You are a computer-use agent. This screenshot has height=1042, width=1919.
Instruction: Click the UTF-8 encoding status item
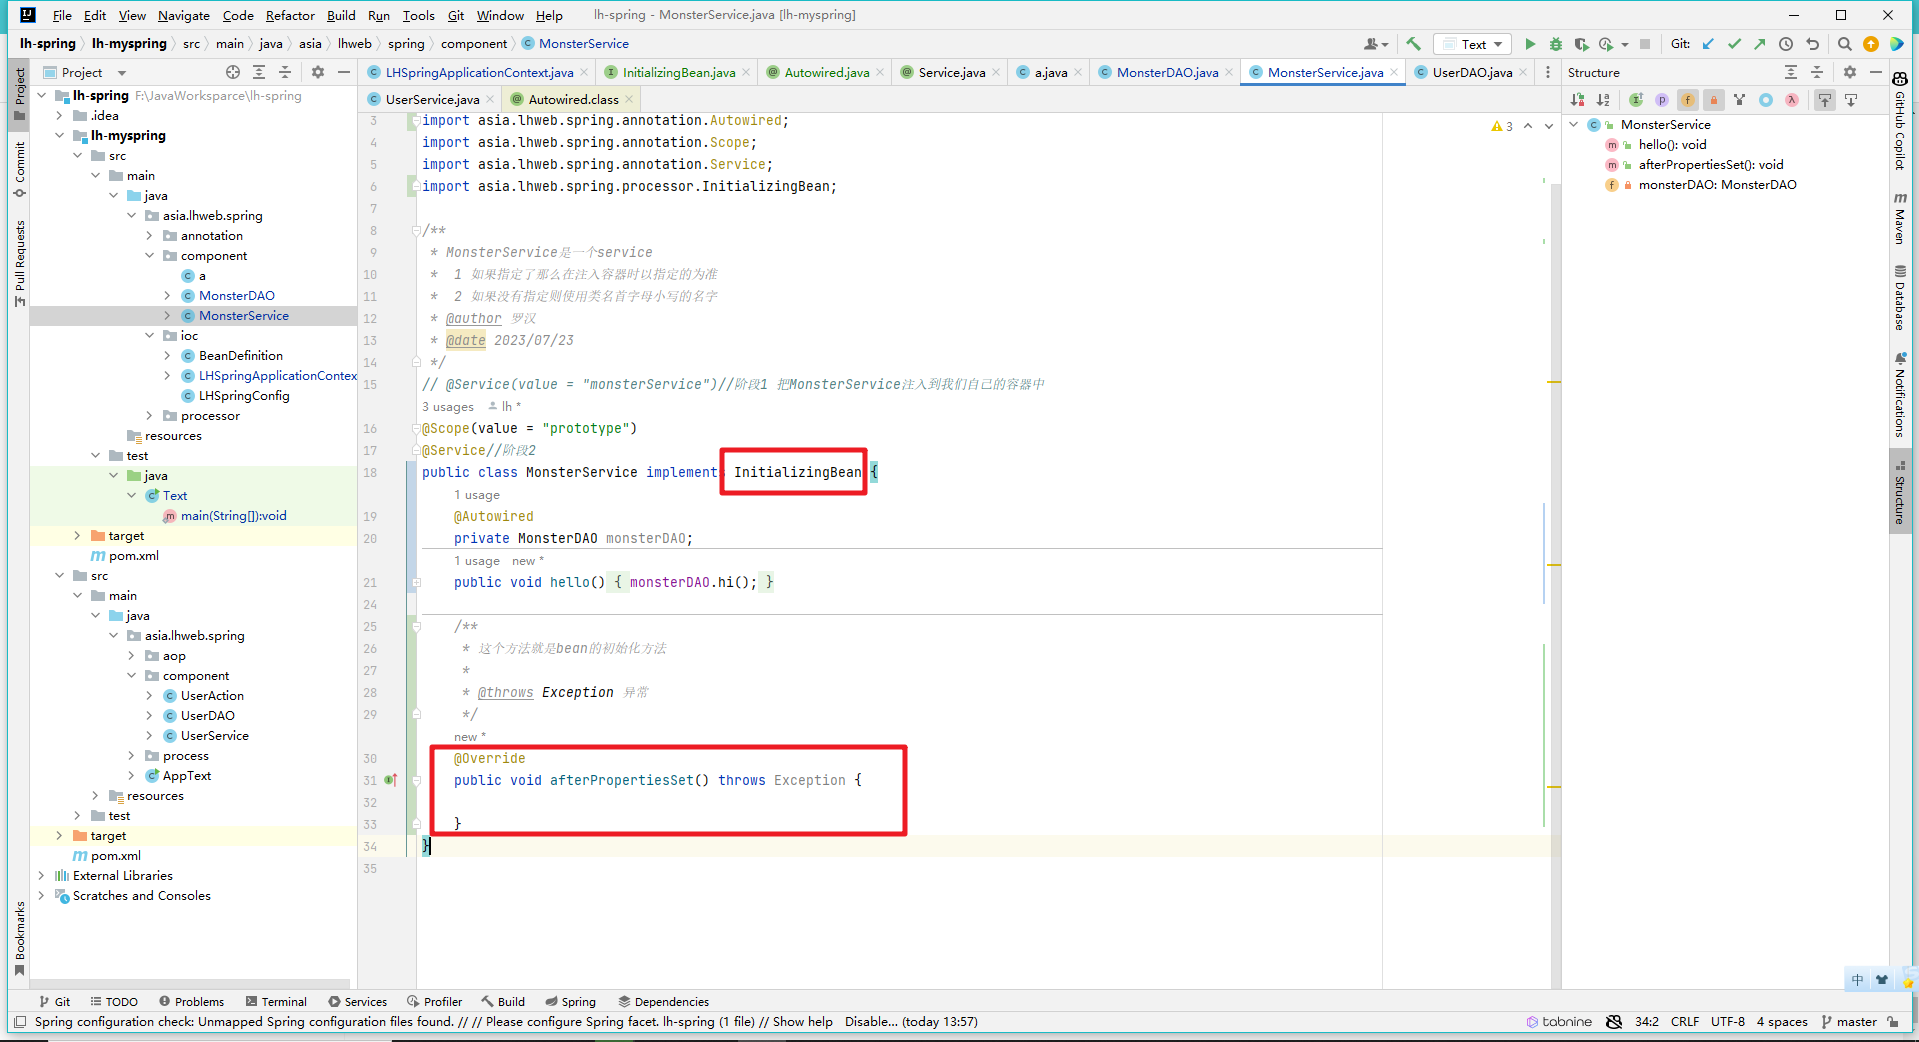pos(1728,1022)
